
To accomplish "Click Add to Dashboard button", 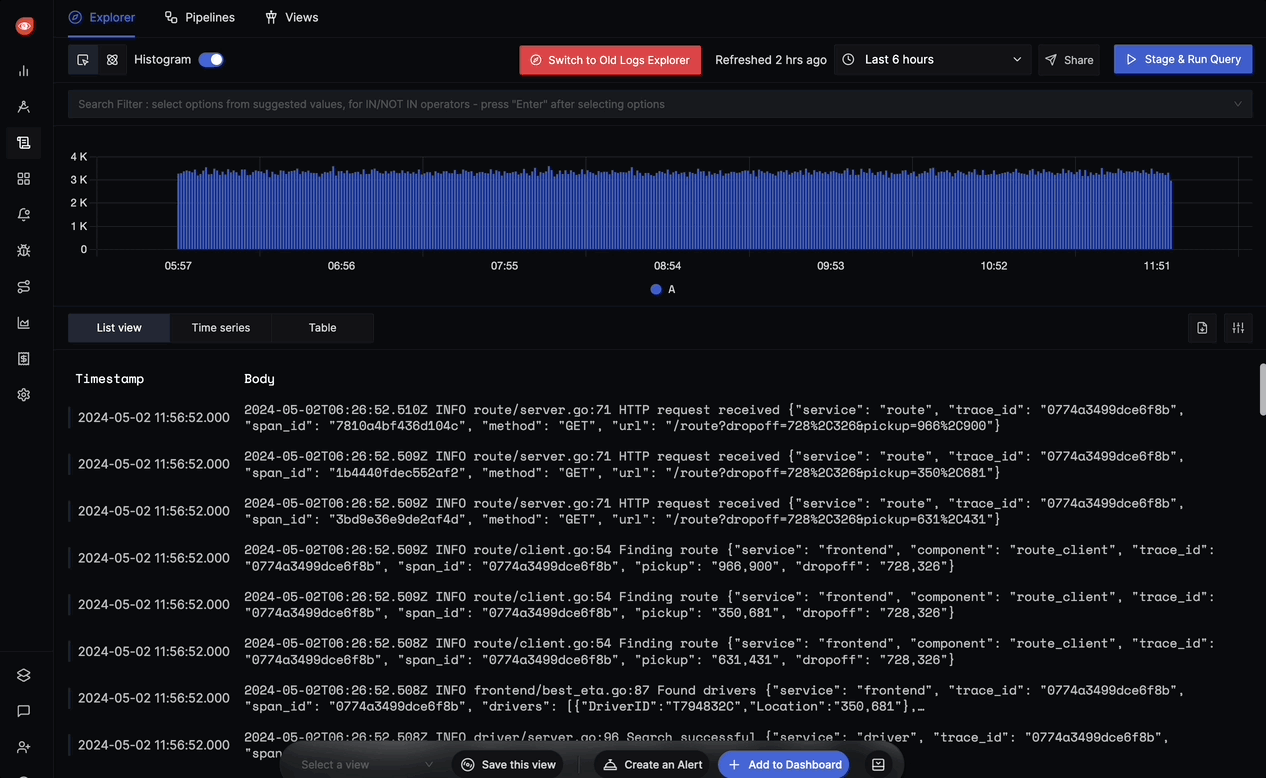I will pyautogui.click(x=785, y=765).
